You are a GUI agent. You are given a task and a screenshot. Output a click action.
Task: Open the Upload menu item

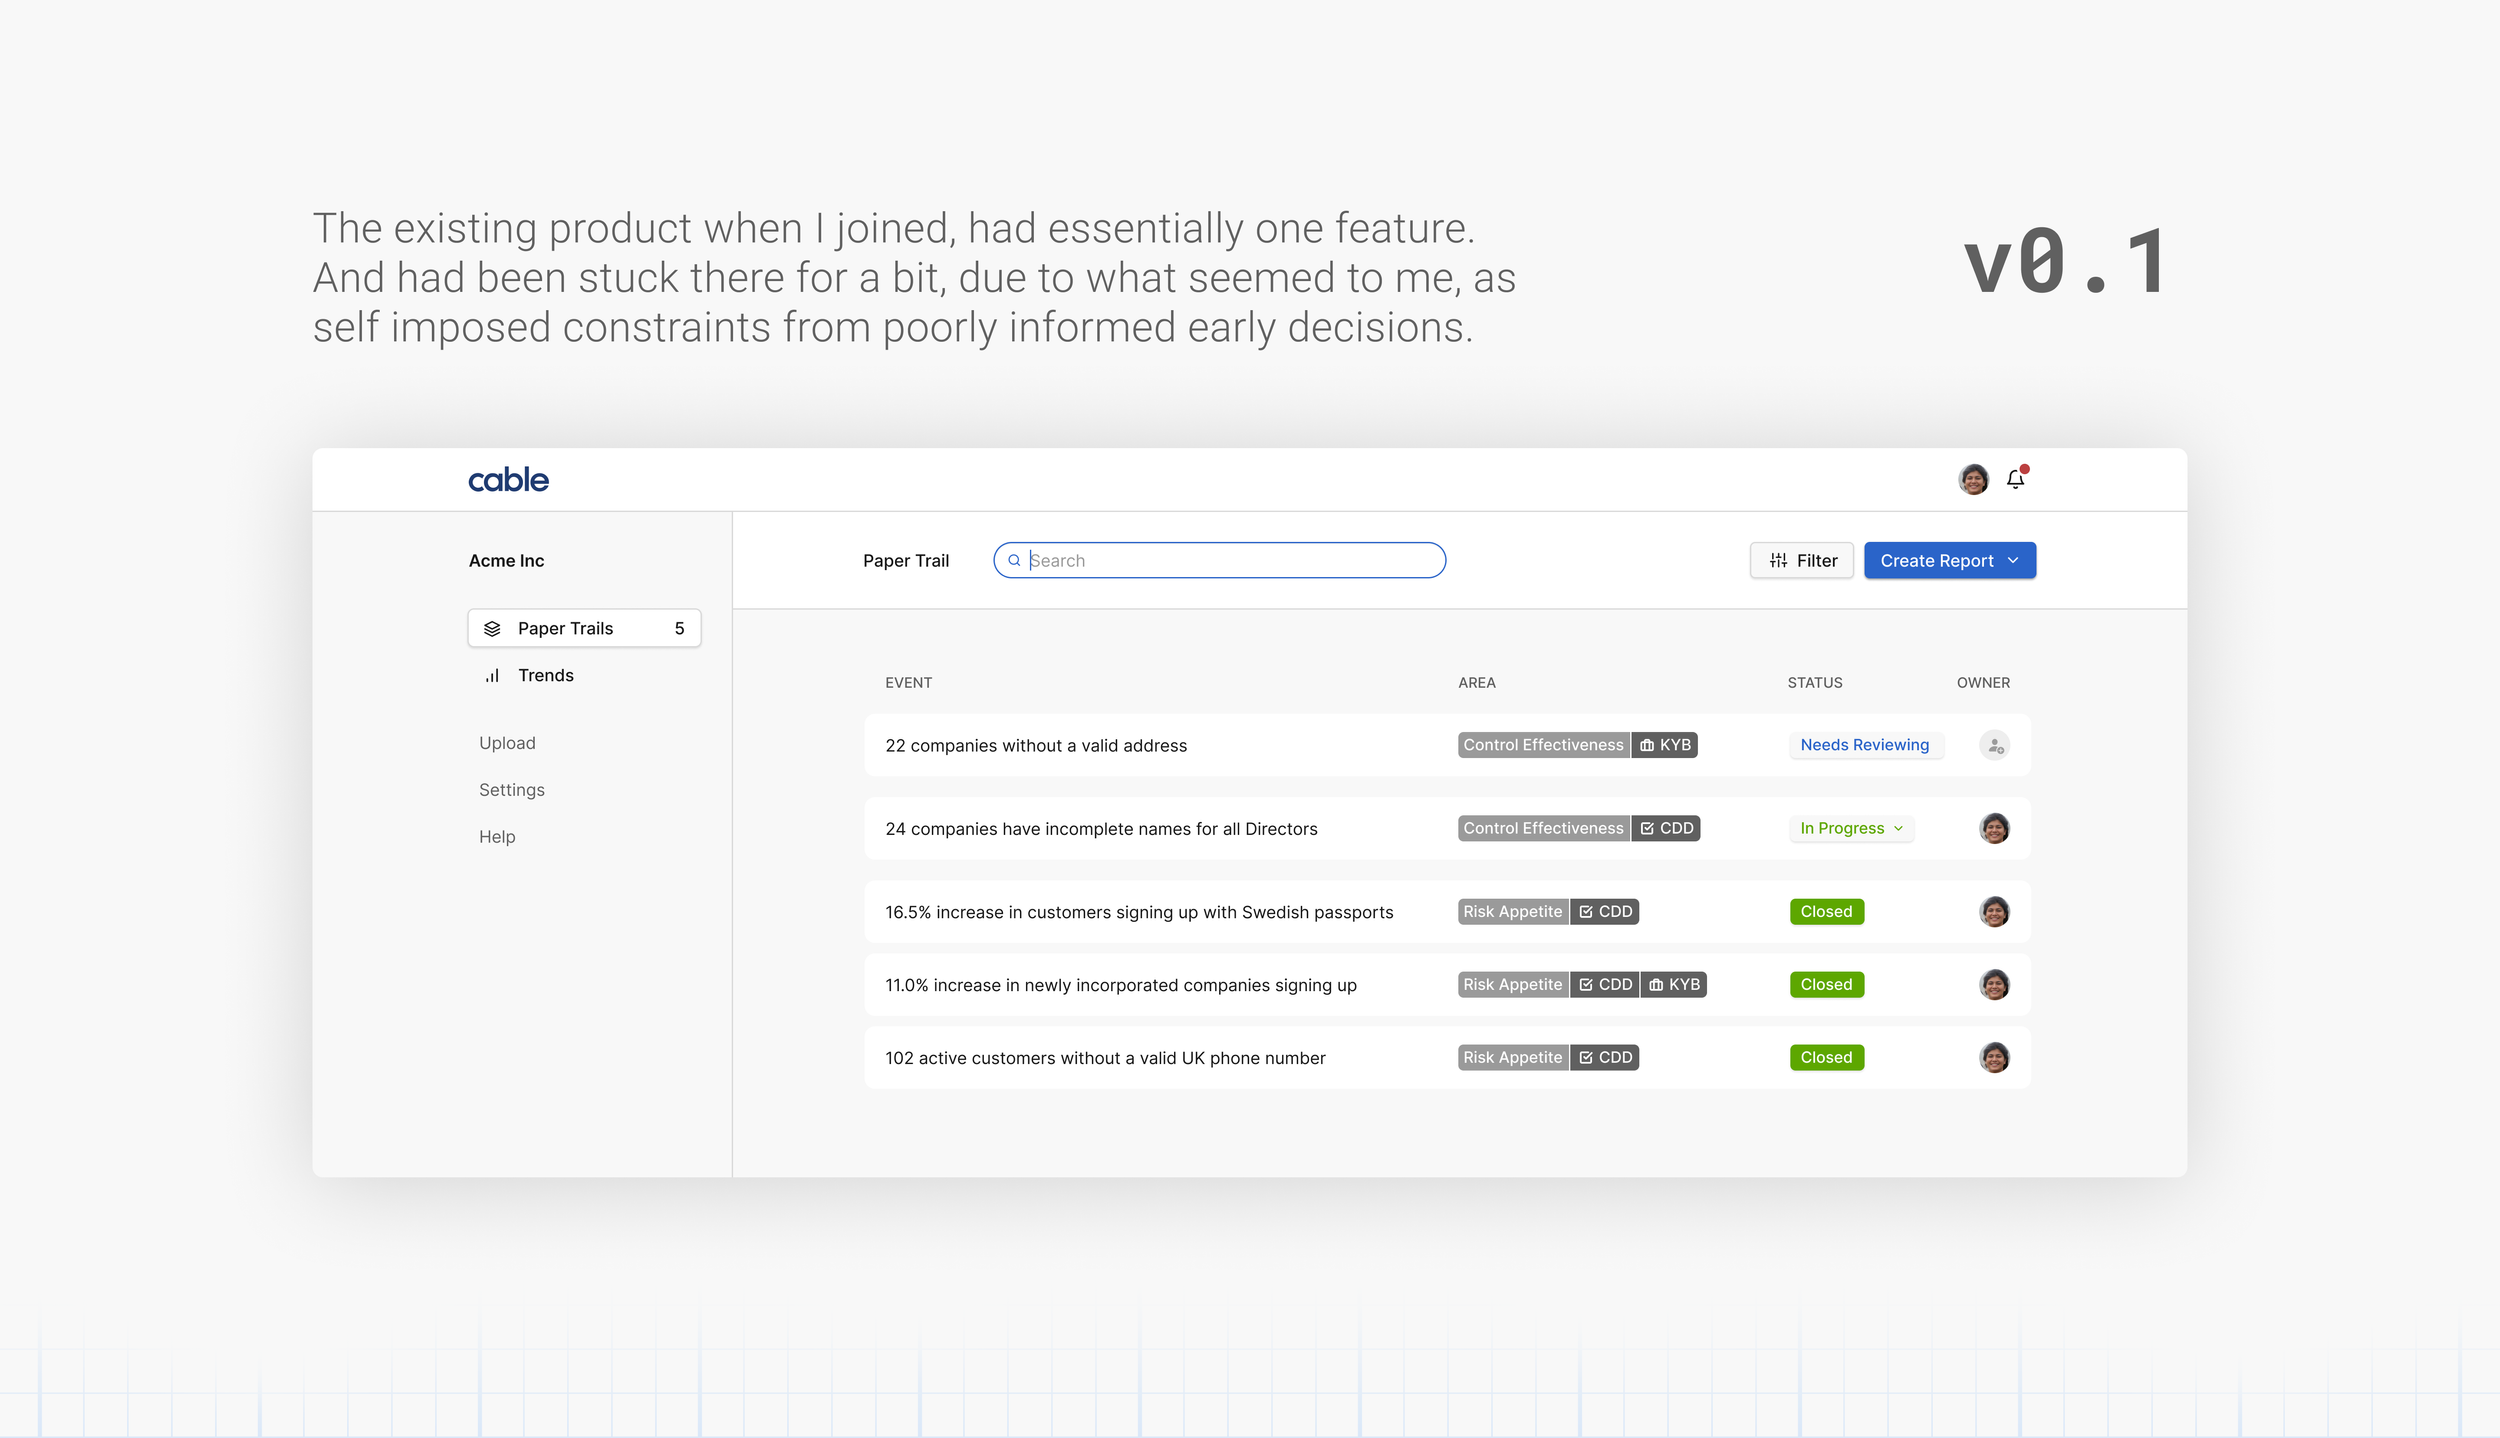(507, 743)
